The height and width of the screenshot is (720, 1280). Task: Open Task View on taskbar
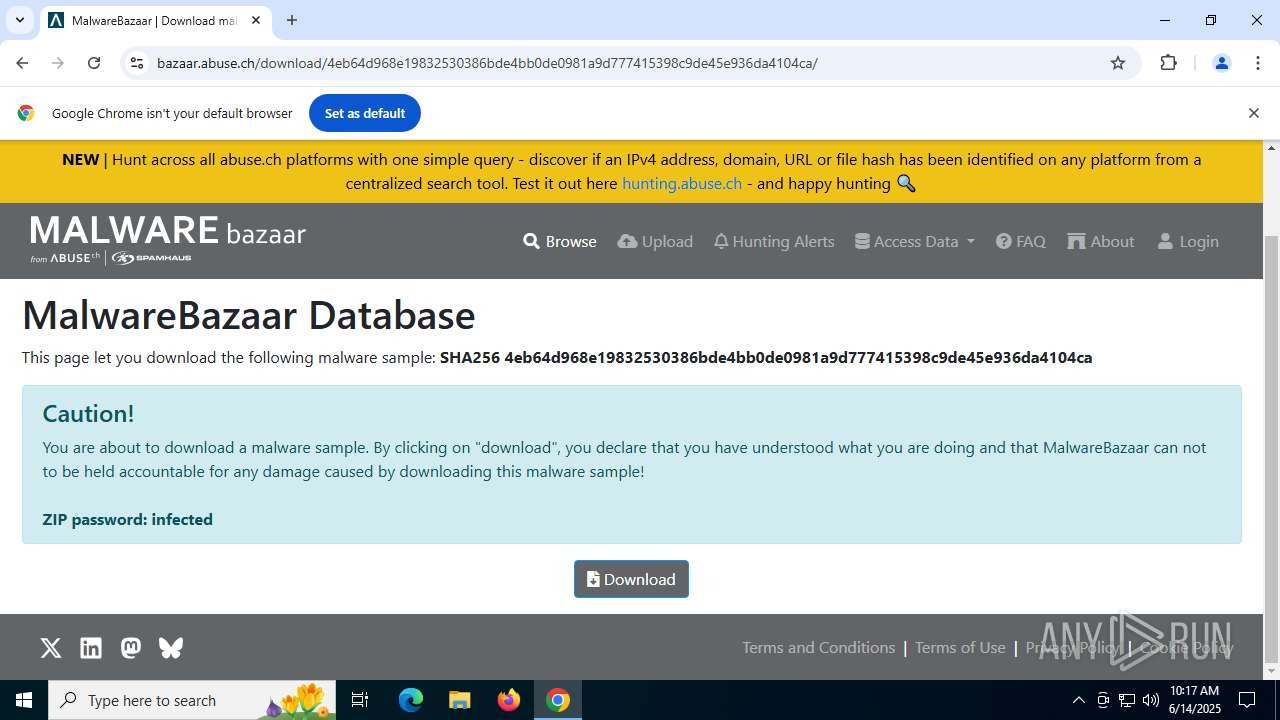[360, 700]
